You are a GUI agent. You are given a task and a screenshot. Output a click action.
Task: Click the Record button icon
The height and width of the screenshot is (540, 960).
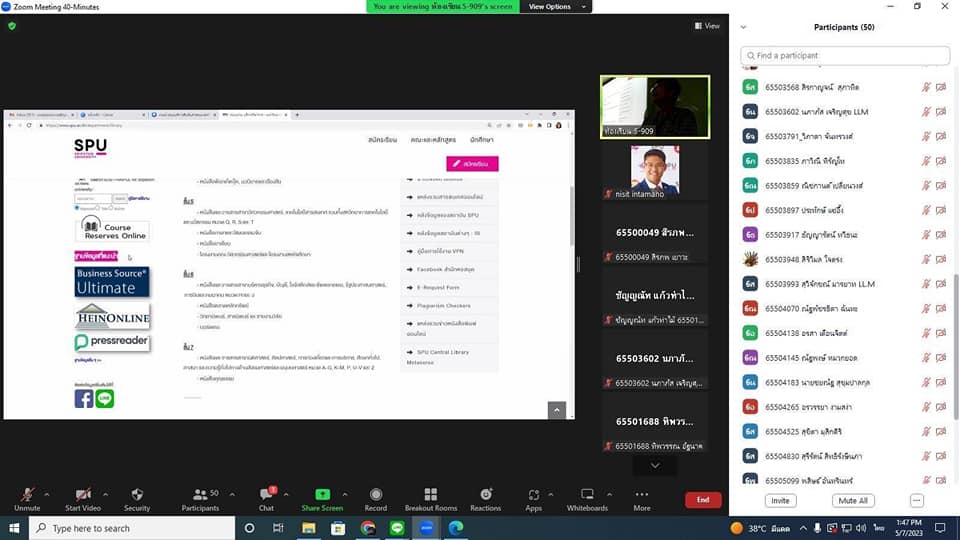376,495
